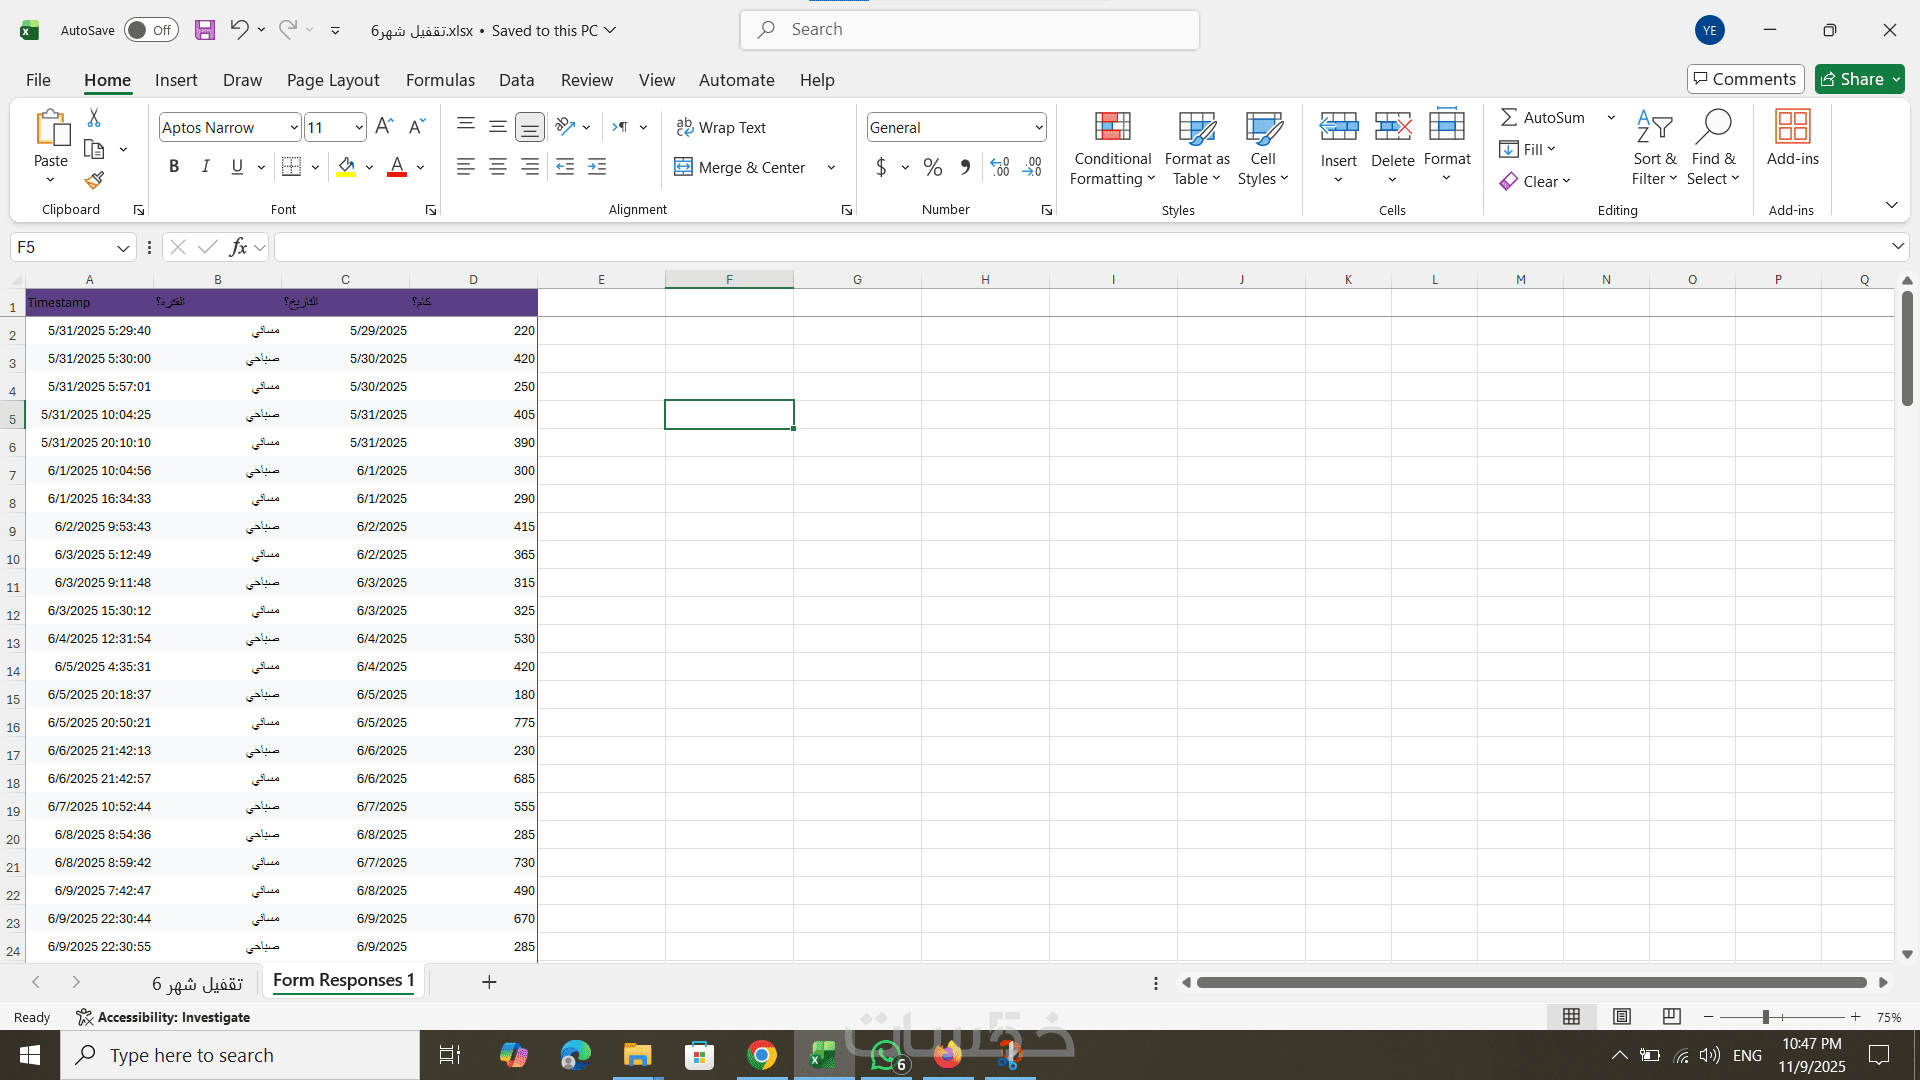Image resolution: width=1920 pixels, height=1080 pixels.
Task: Toggle the AutoSave switch
Action: click(x=150, y=30)
